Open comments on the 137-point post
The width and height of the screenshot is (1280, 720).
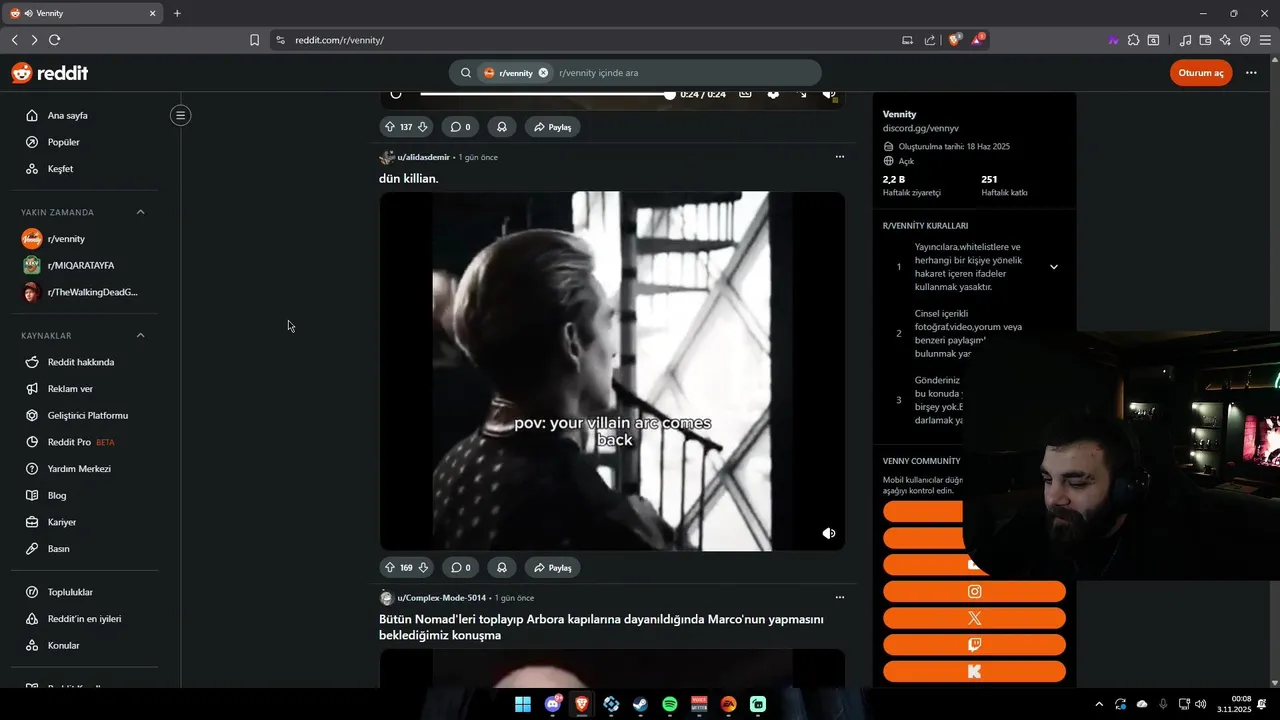coord(460,127)
